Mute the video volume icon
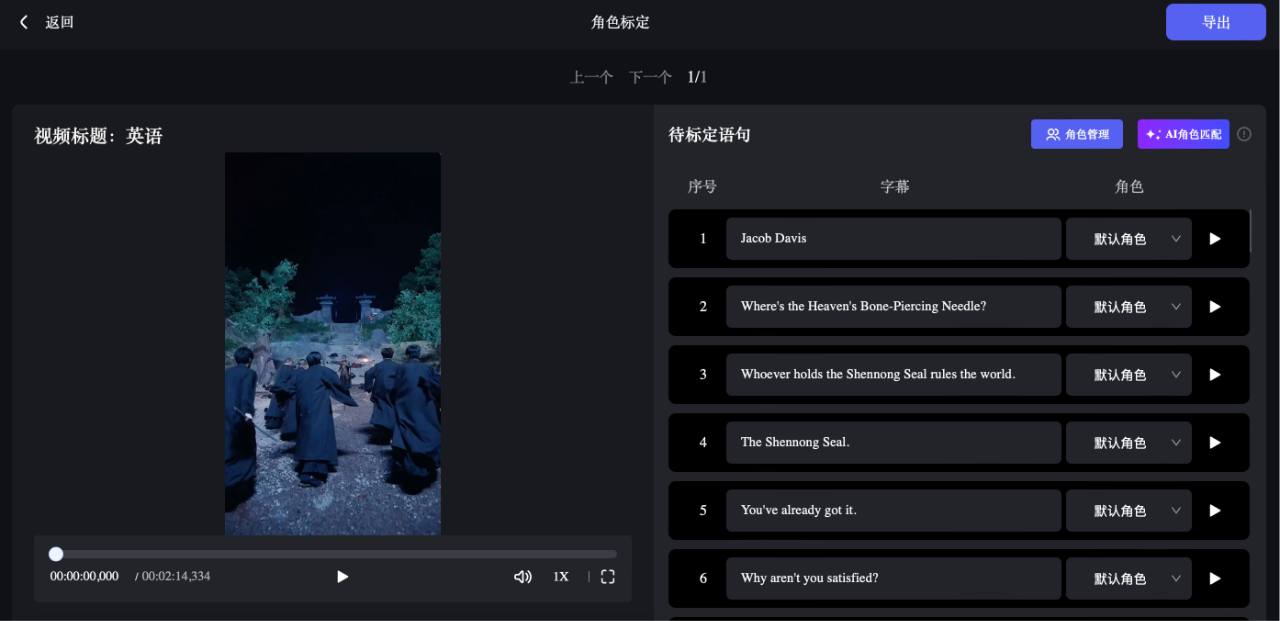 (521, 577)
